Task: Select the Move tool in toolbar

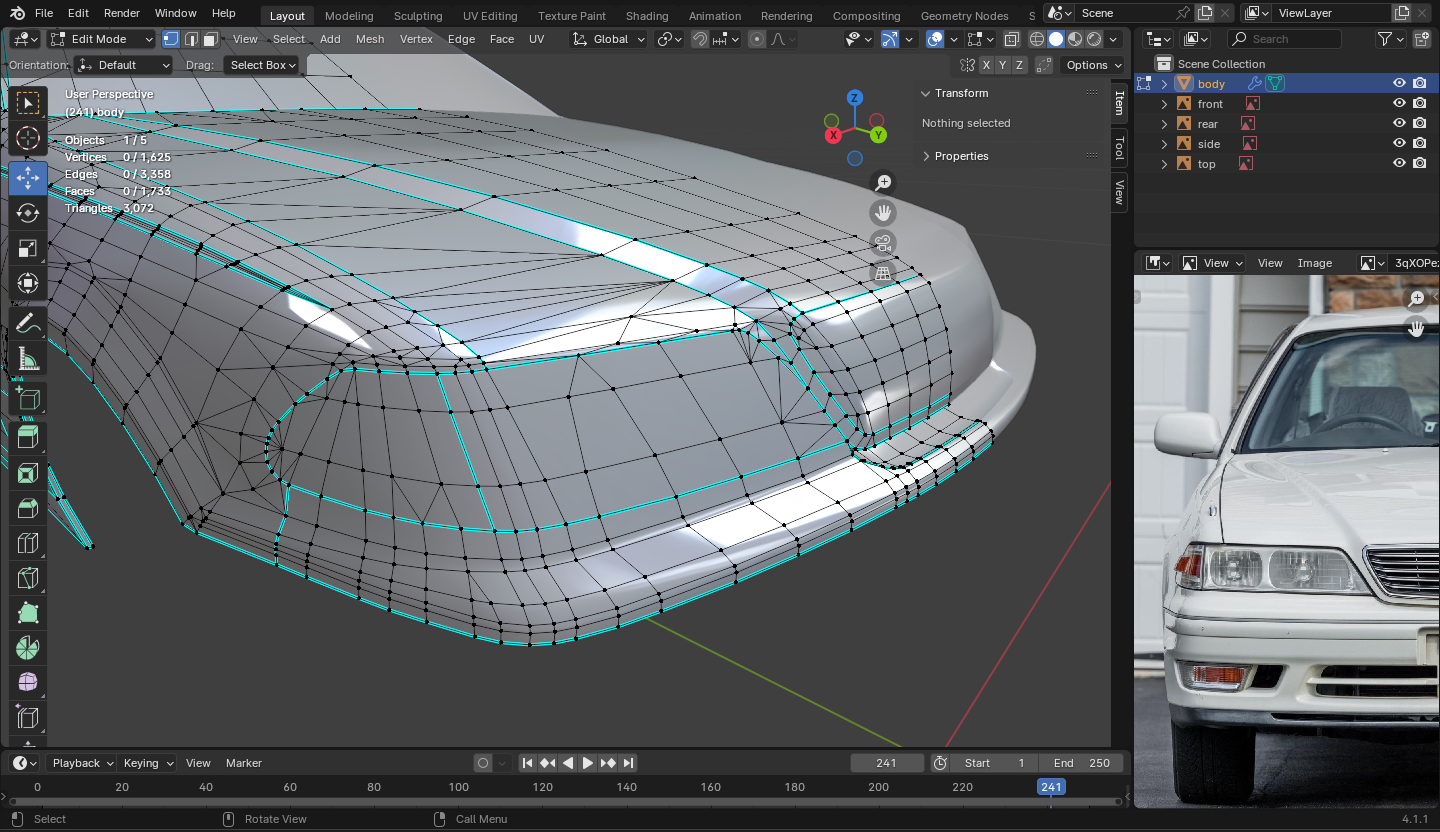Action: click(x=28, y=178)
